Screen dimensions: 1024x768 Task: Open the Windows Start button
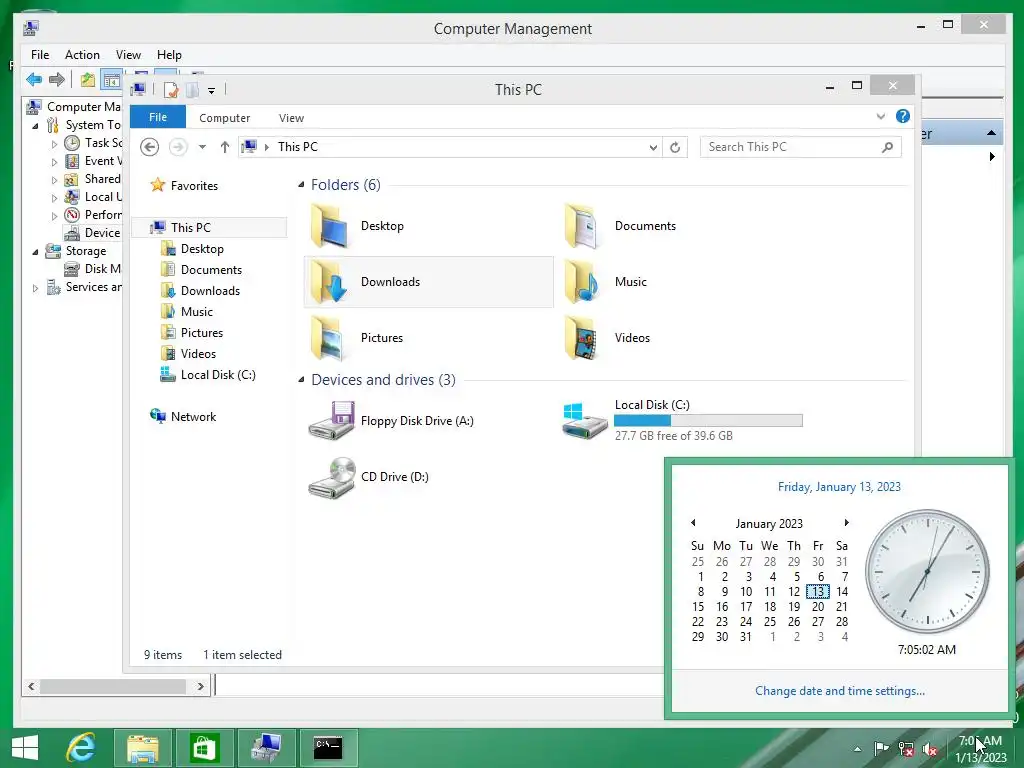25,747
